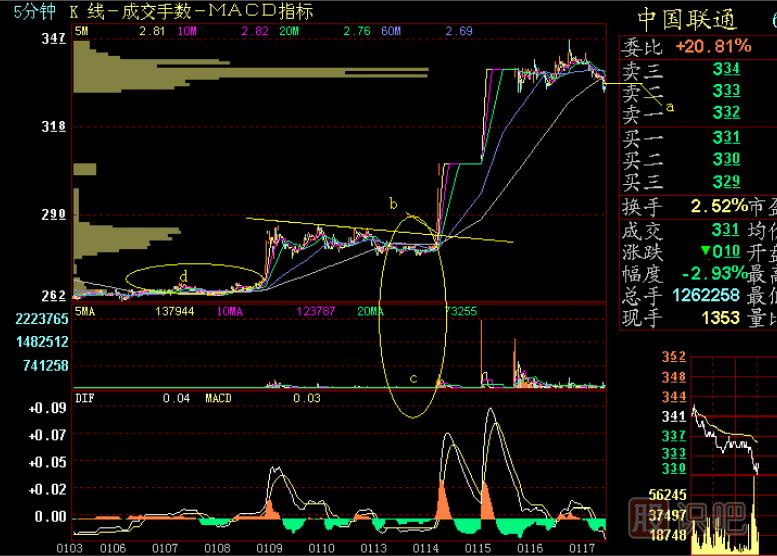Click the 0115 date on time axis

pyautogui.click(x=477, y=548)
